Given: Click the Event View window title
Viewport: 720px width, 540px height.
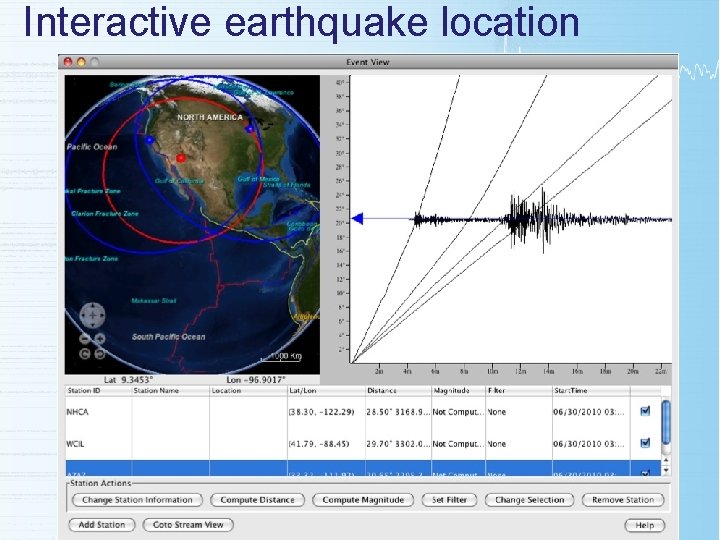Looking at the screenshot, I should [367, 62].
